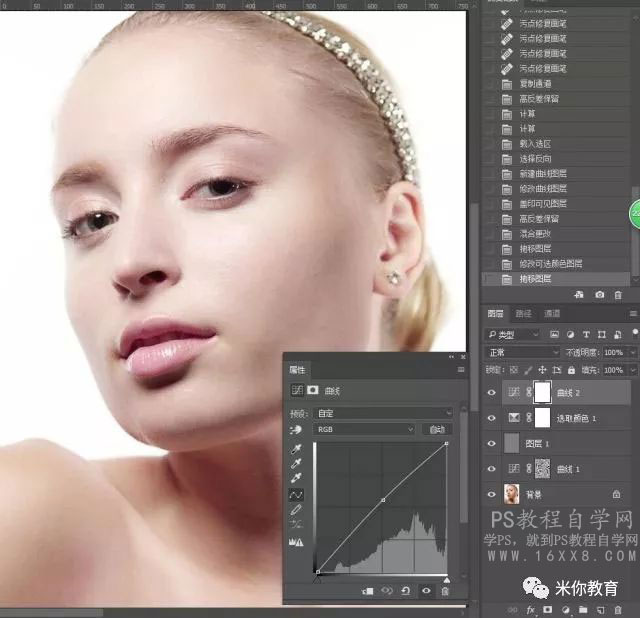Screen dimensions: 640x618
Task: Add layer mask icon at Layers bottom
Action: pyautogui.click(x=547, y=610)
